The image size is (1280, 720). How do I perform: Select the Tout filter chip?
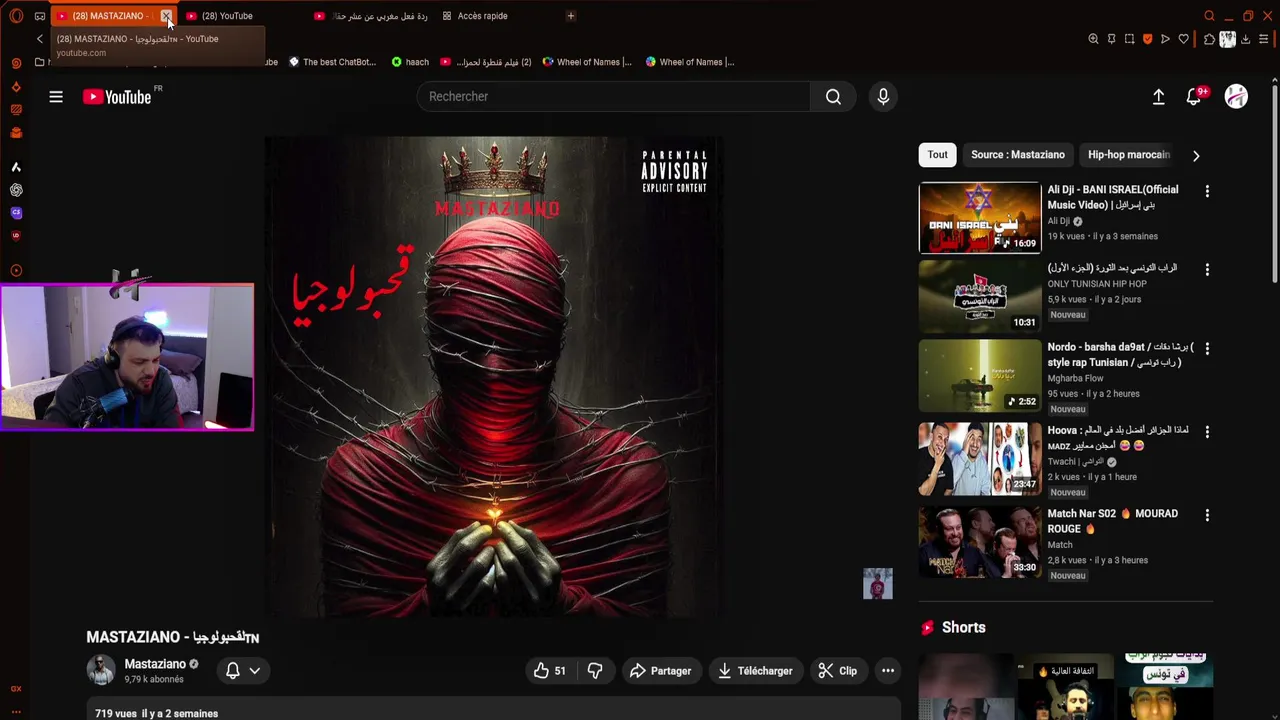tap(937, 155)
